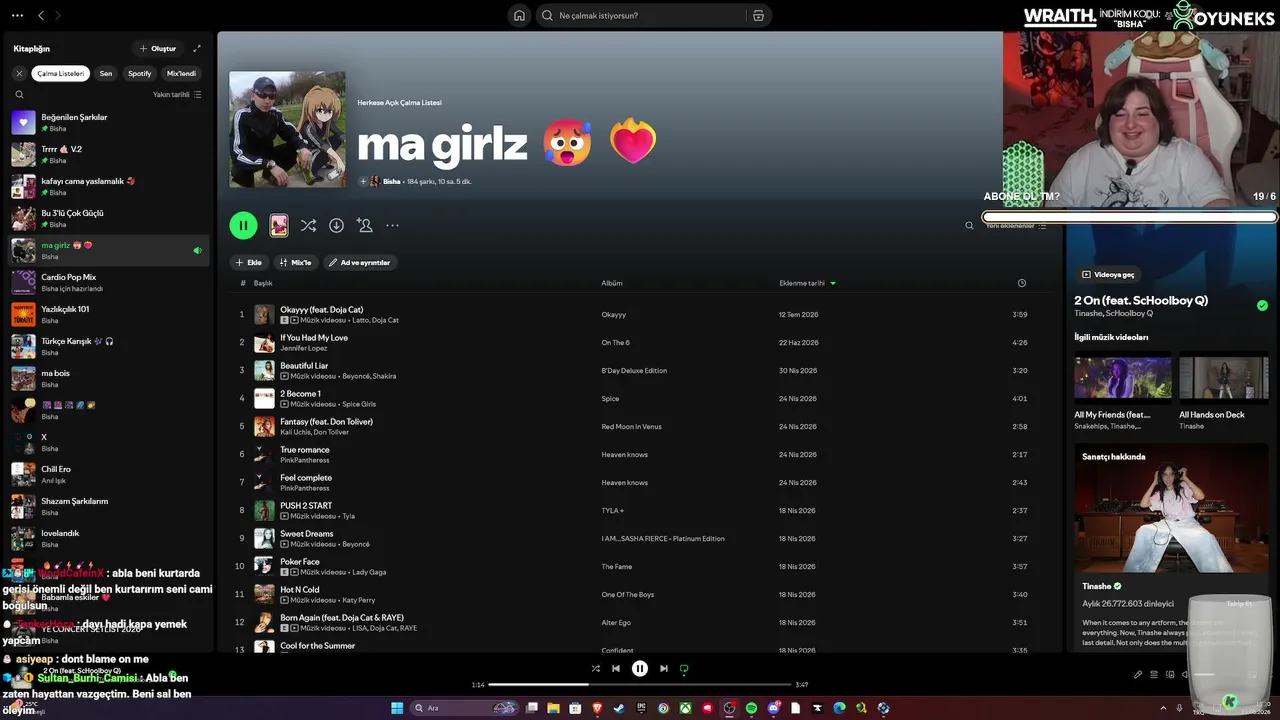Toggle repeat mode in the player bar
This screenshot has width=1280, height=720.
tap(684, 668)
